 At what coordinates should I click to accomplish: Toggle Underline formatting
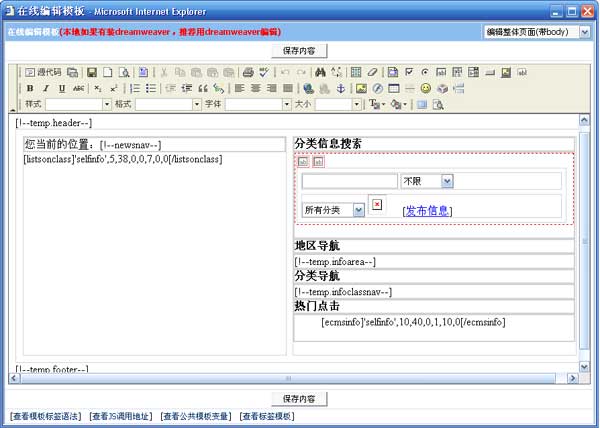click(x=61, y=89)
